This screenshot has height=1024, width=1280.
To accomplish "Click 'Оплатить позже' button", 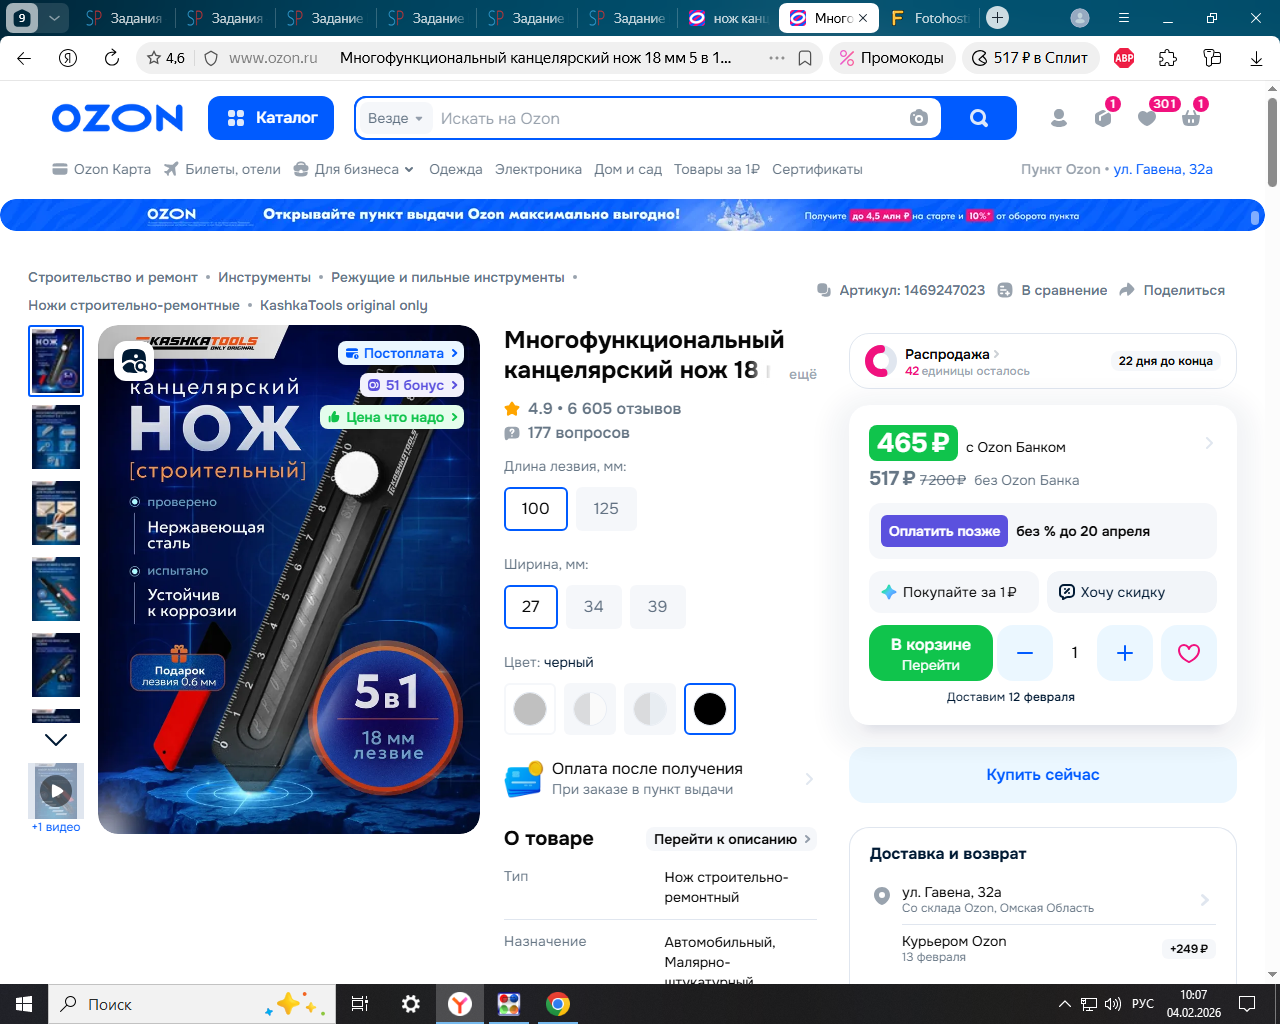I will [x=944, y=531].
